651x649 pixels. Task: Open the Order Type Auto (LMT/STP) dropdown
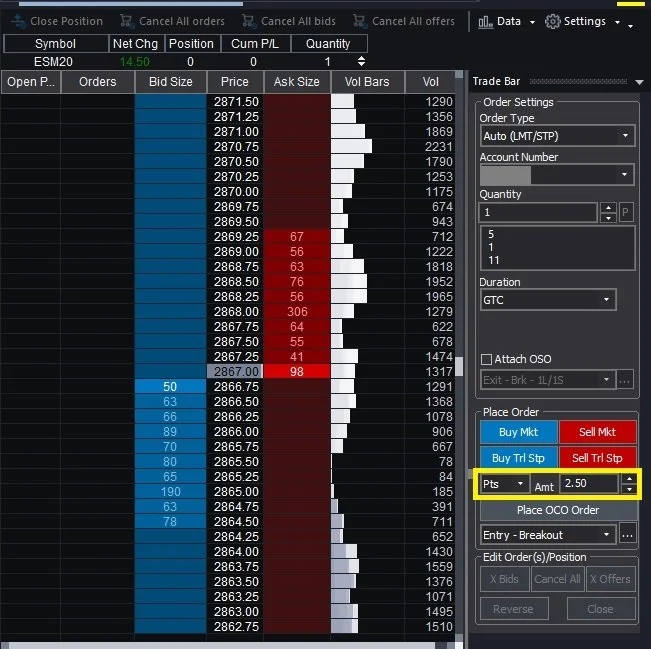click(x=625, y=136)
